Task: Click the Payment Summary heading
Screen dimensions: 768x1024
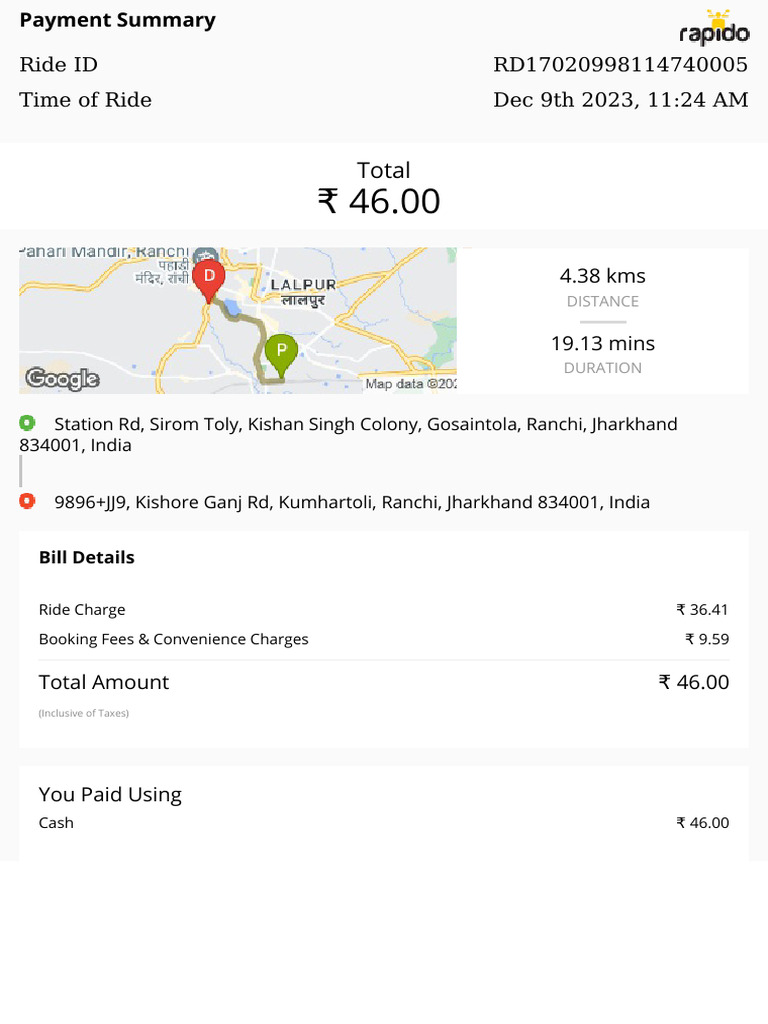Action: tap(117, 20)
